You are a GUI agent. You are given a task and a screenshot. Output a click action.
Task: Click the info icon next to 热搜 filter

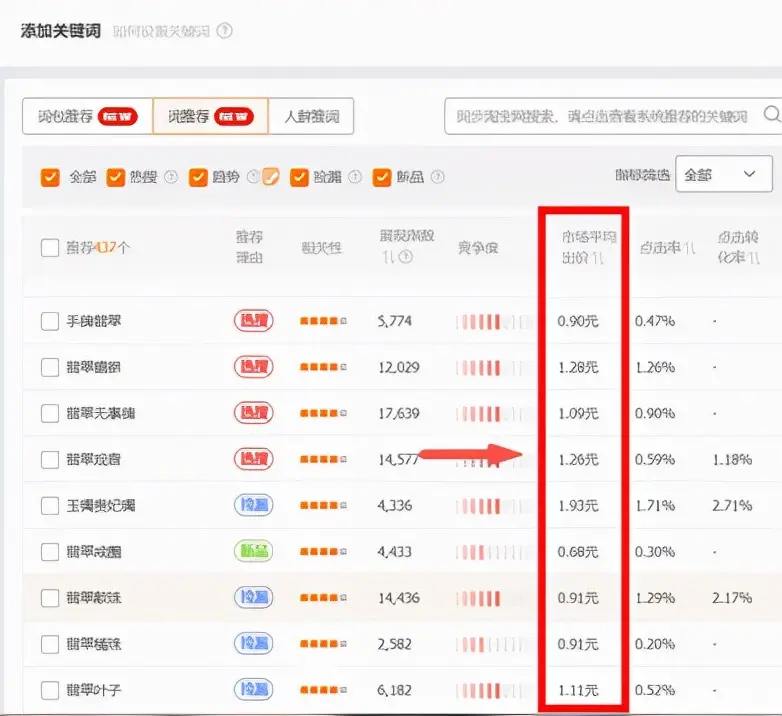tap(171, 177)
